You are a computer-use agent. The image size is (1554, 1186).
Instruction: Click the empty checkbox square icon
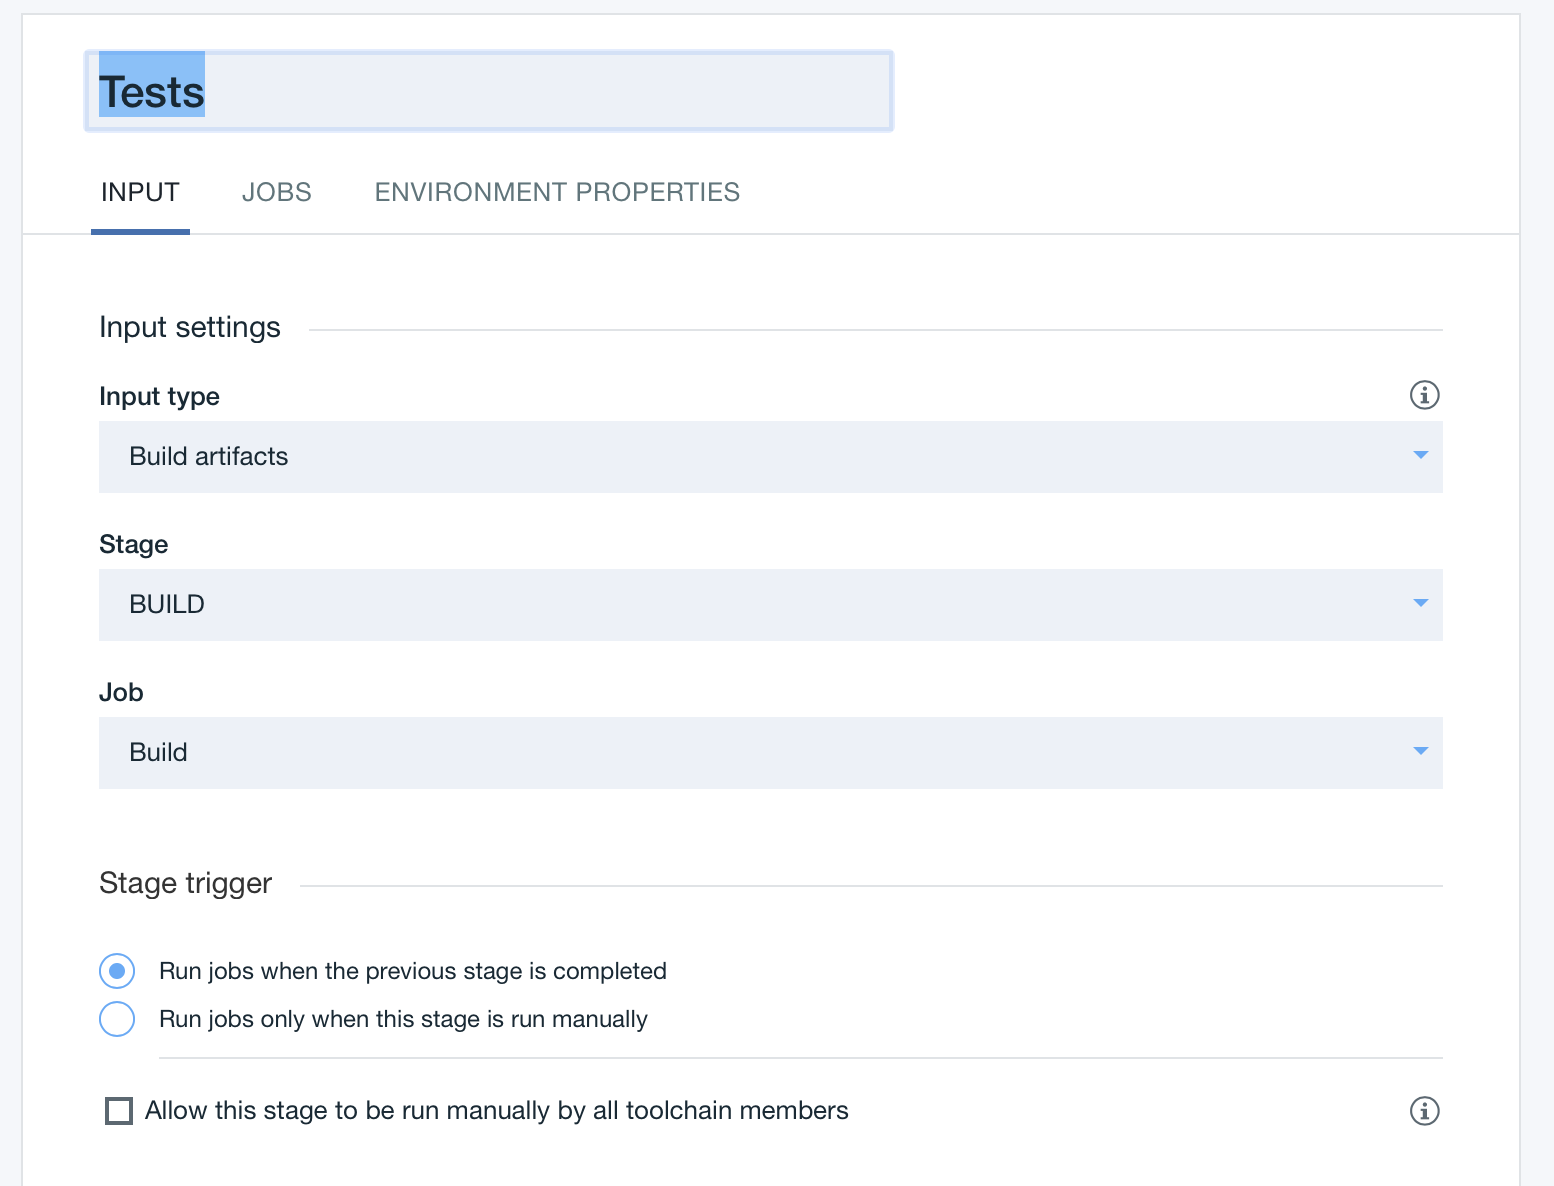[x=118, y=1110]
